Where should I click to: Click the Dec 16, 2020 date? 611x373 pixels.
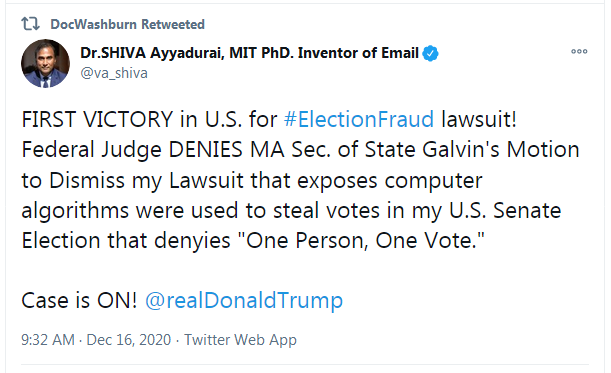[x=129, y=340]
